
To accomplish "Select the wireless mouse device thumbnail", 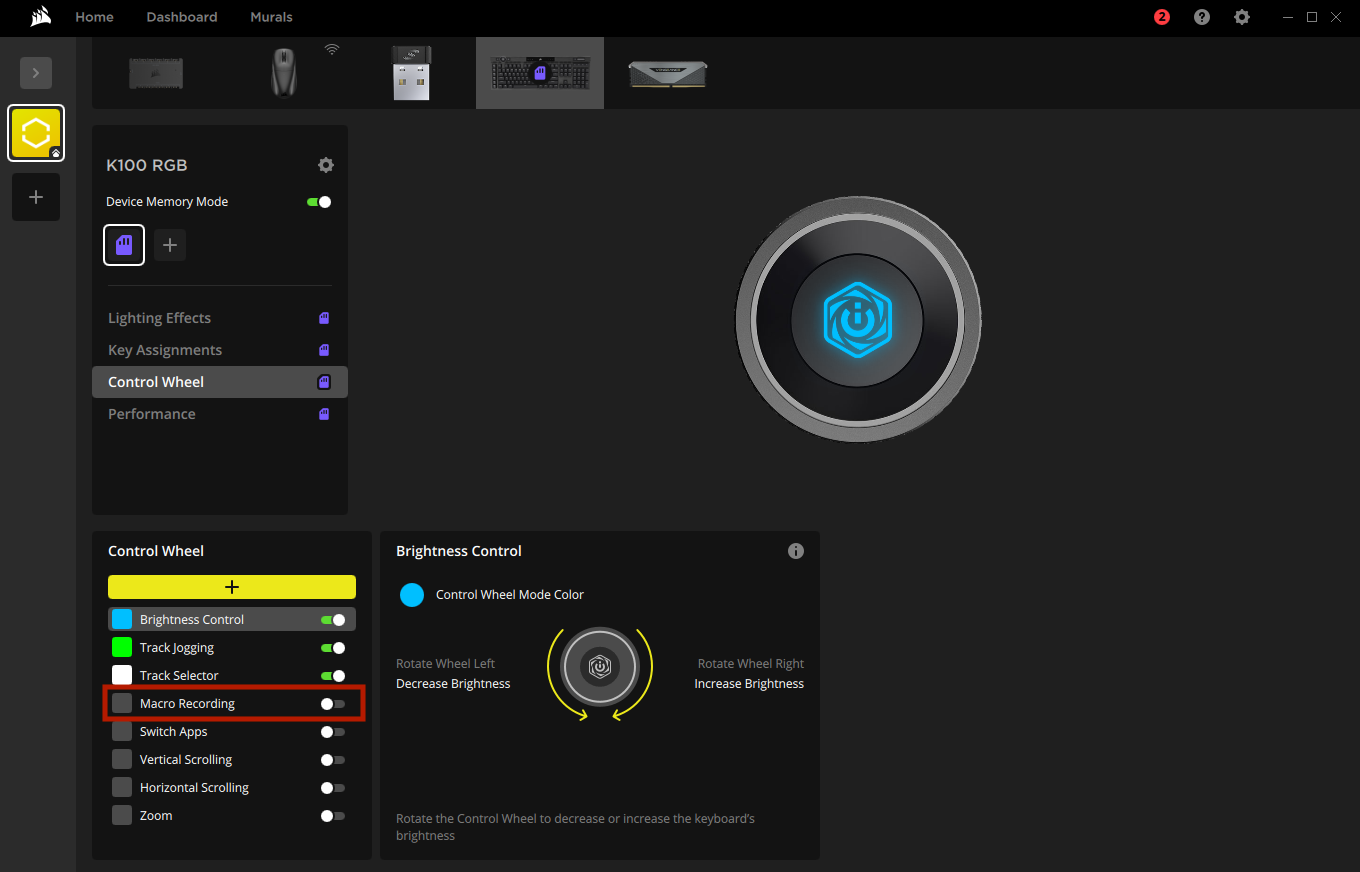I will (x=285, y=73).
